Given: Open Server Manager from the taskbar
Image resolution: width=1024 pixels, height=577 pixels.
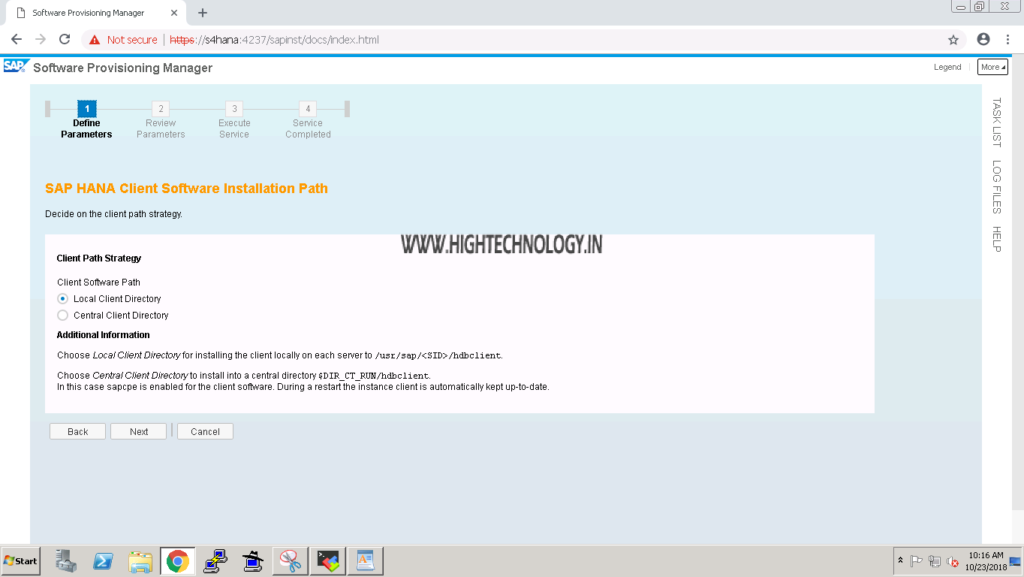Looking at the screenshot, I should coord(65,561).
